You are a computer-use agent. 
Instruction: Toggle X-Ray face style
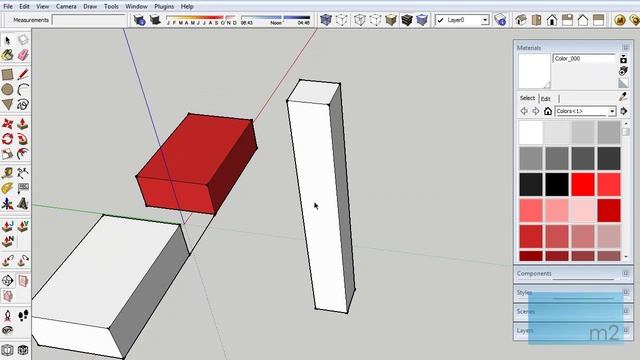click(x=325, y=20)
